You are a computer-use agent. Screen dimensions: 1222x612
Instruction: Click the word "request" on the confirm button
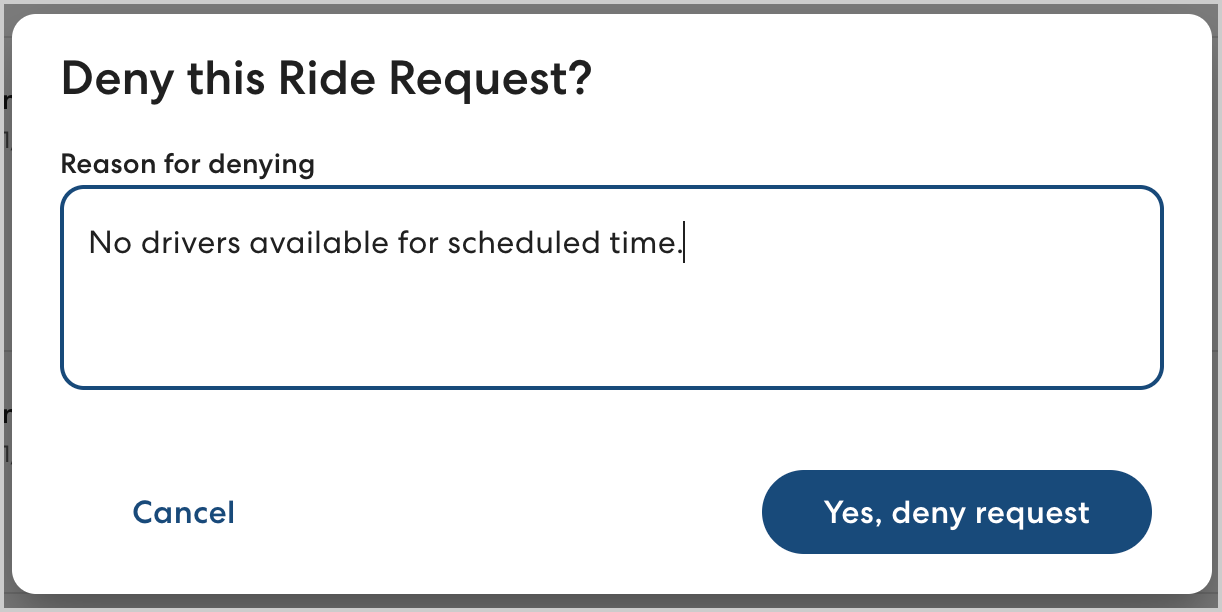(1033, 513)
